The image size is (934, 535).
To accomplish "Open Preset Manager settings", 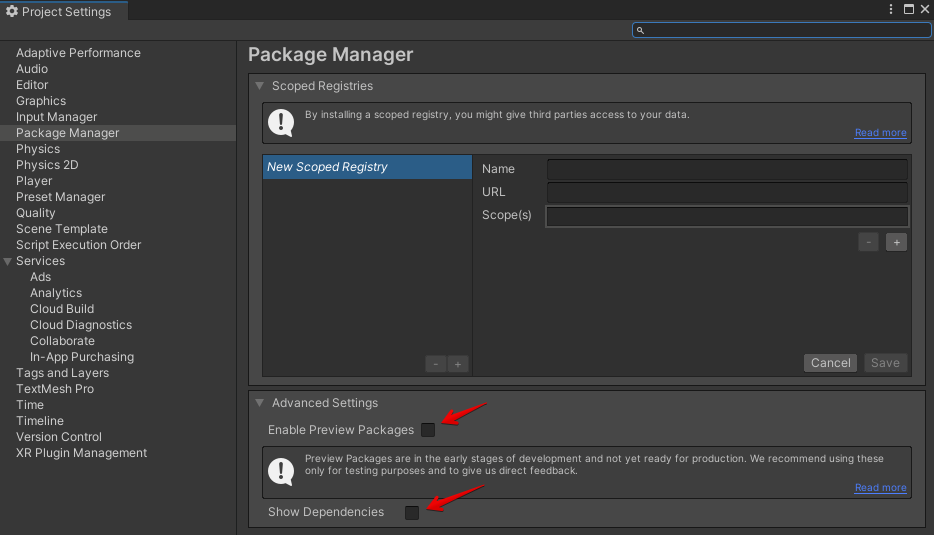I will [60, 197].
